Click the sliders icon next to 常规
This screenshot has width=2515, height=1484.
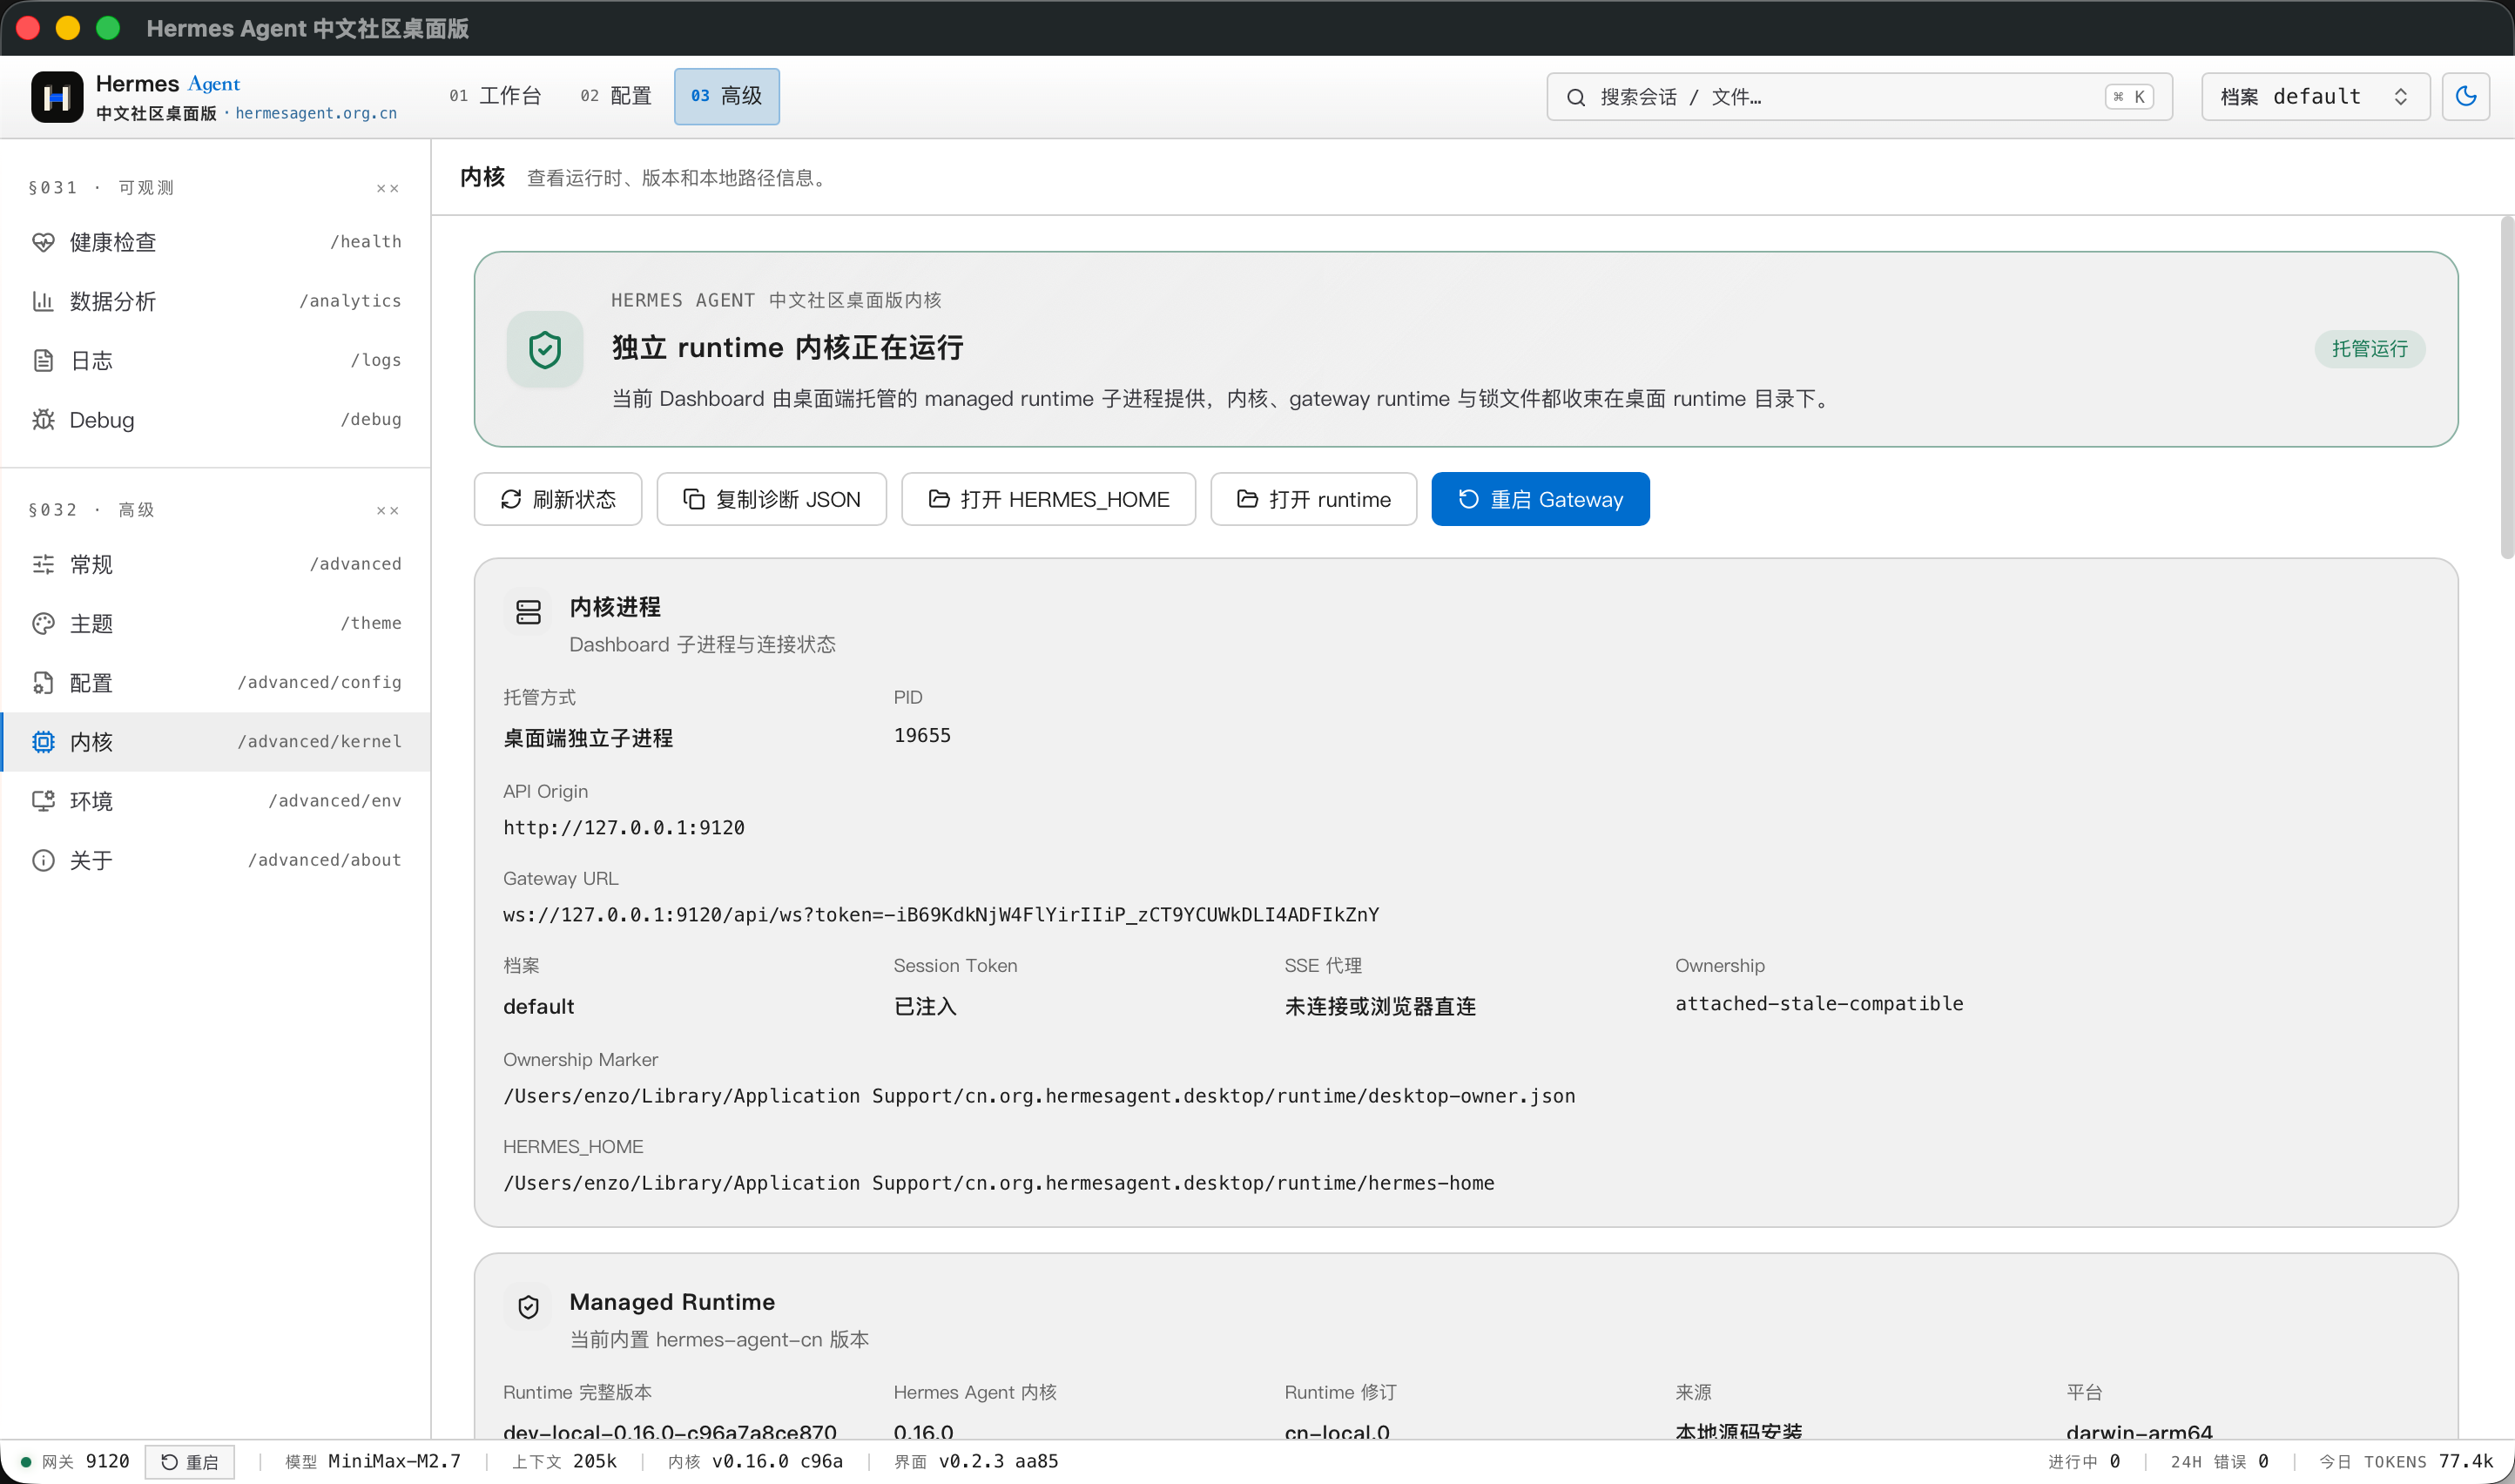tap(43, 564)
